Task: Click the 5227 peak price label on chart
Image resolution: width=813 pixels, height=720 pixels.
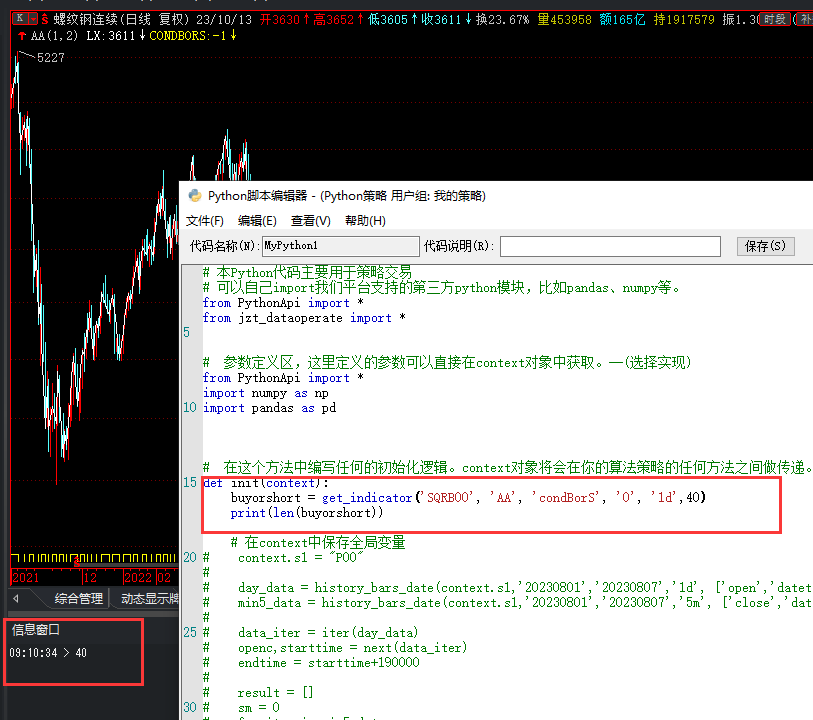Action: [x=50, y=58]
